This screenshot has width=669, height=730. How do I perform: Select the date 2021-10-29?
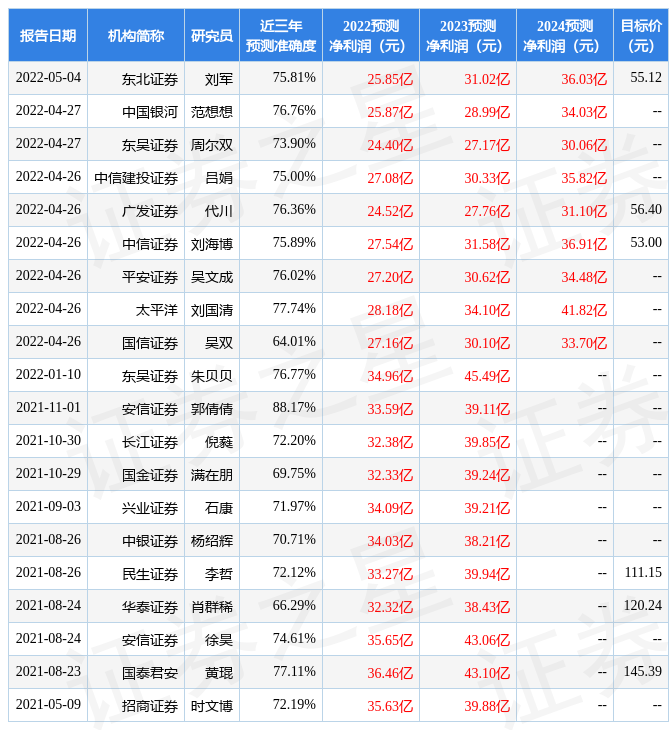(x=48, y=474)
